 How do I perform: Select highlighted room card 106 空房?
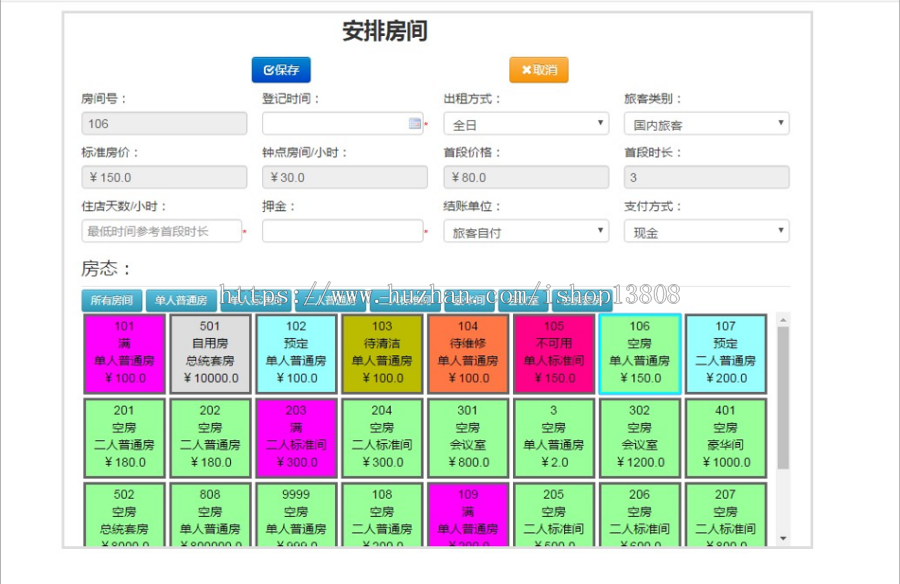coord(640,354)
